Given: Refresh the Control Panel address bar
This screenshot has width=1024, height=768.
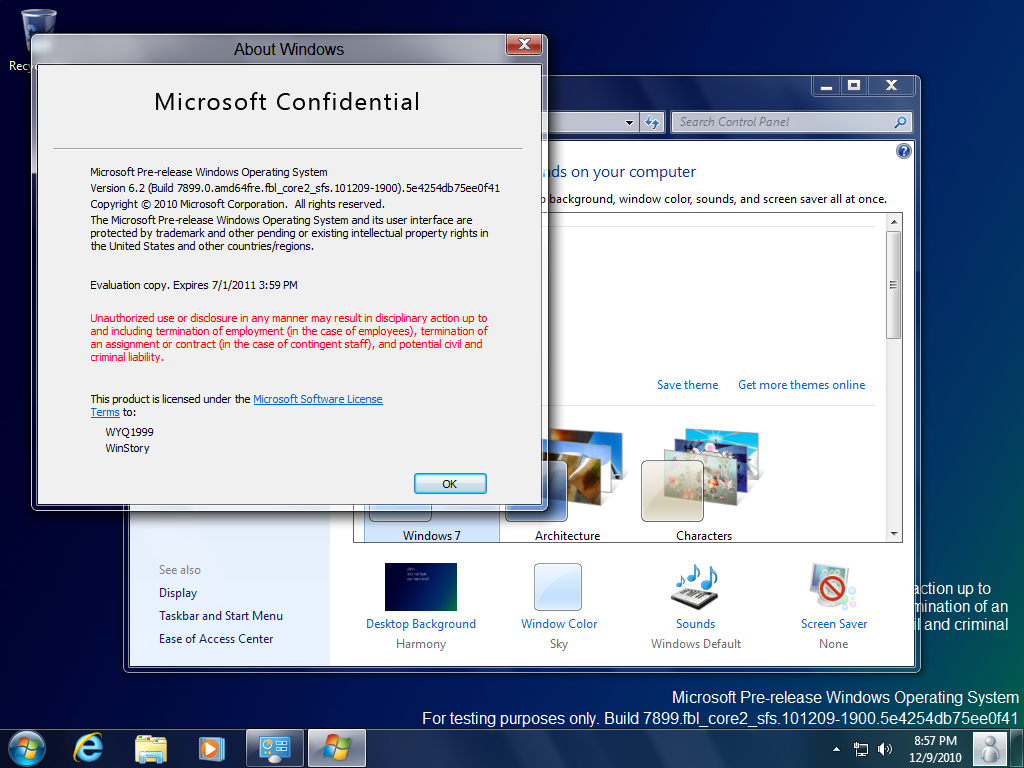Looking at the screenshot, I should (x=652, y=122).
